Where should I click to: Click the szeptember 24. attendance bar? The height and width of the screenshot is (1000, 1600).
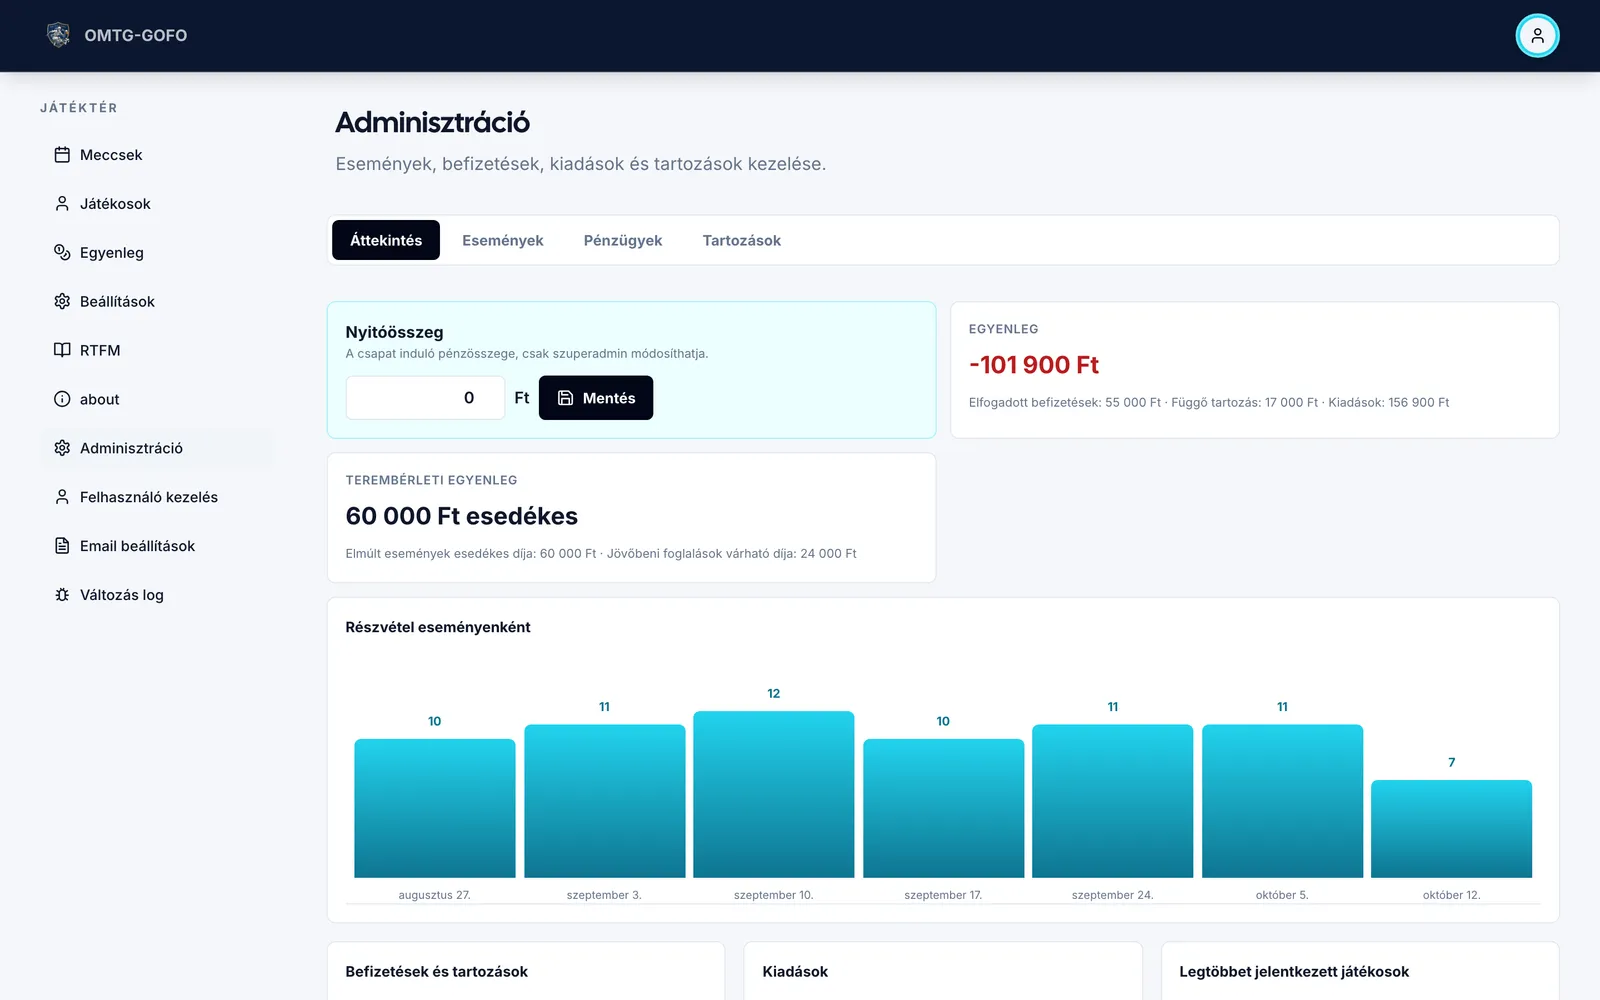click(x=1113, y=801)
